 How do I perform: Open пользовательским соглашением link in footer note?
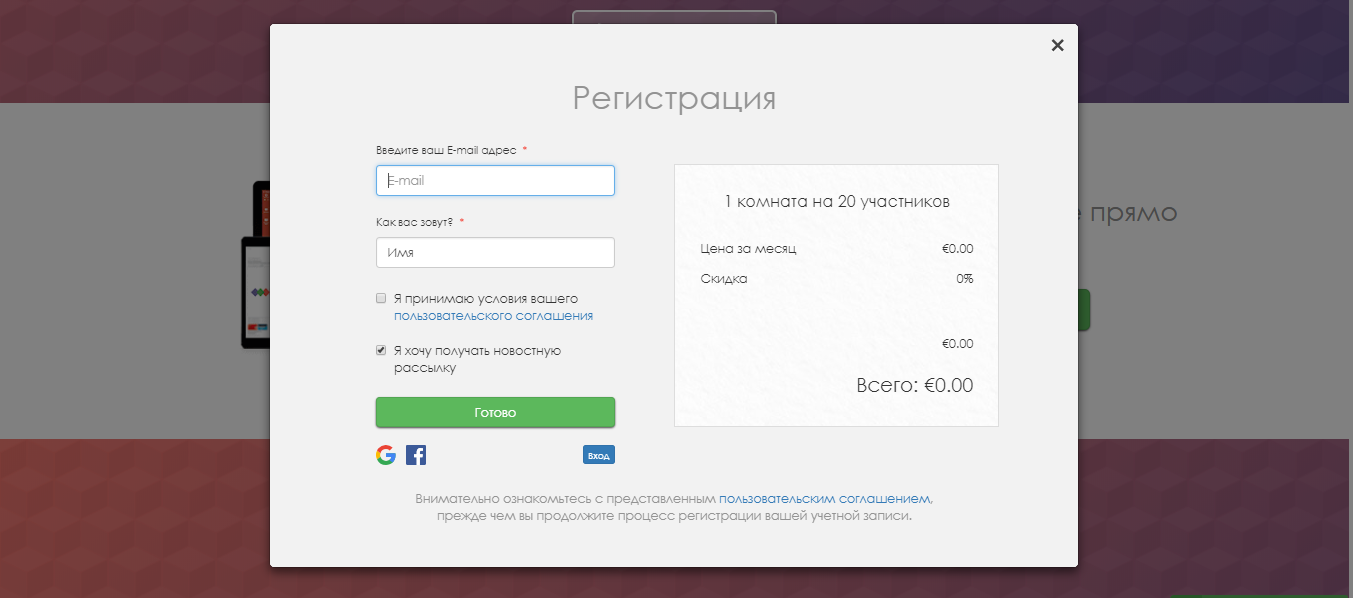point(824,498)
